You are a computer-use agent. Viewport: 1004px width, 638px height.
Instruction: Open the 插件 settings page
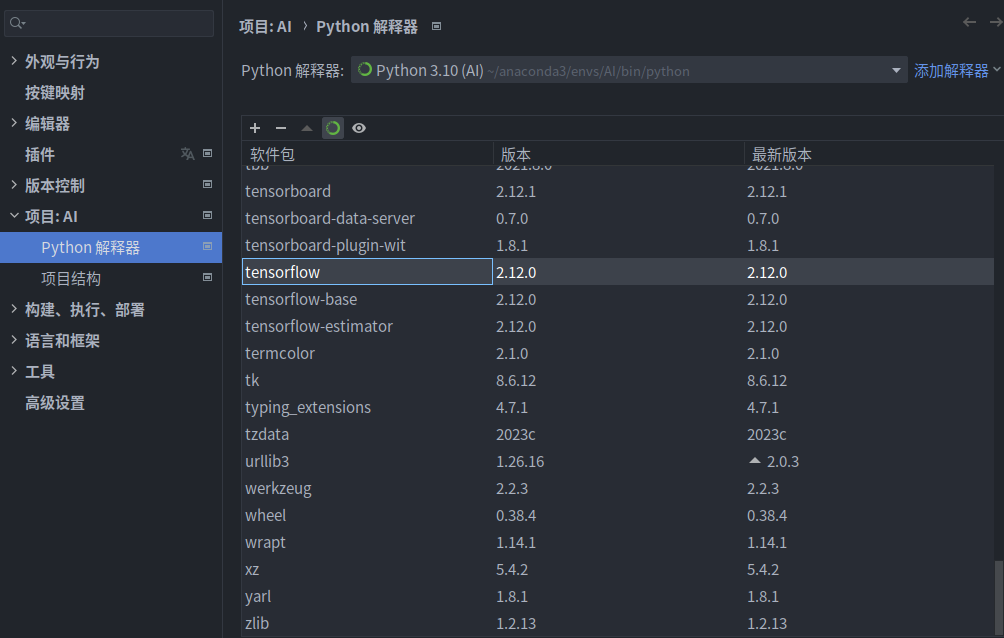pyautogui.click(x=40, y=154)
